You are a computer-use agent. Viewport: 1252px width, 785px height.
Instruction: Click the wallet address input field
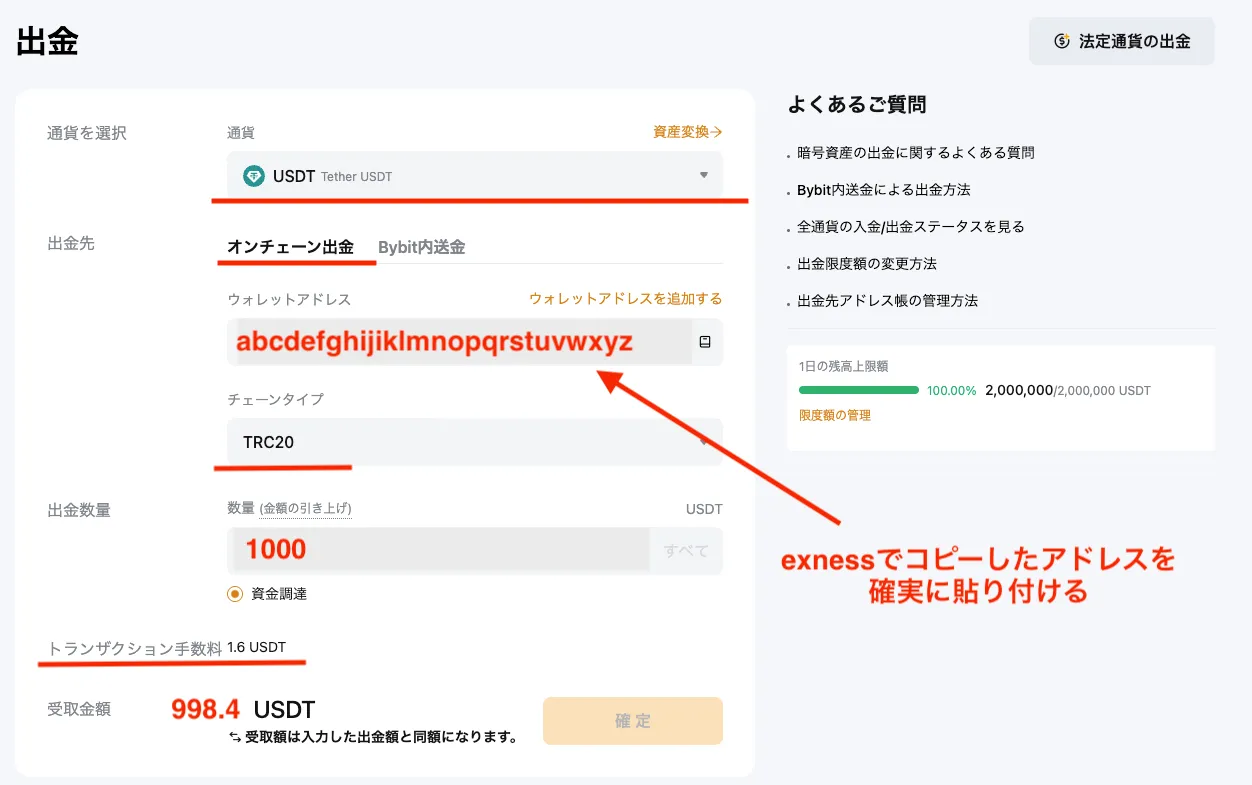475,342
